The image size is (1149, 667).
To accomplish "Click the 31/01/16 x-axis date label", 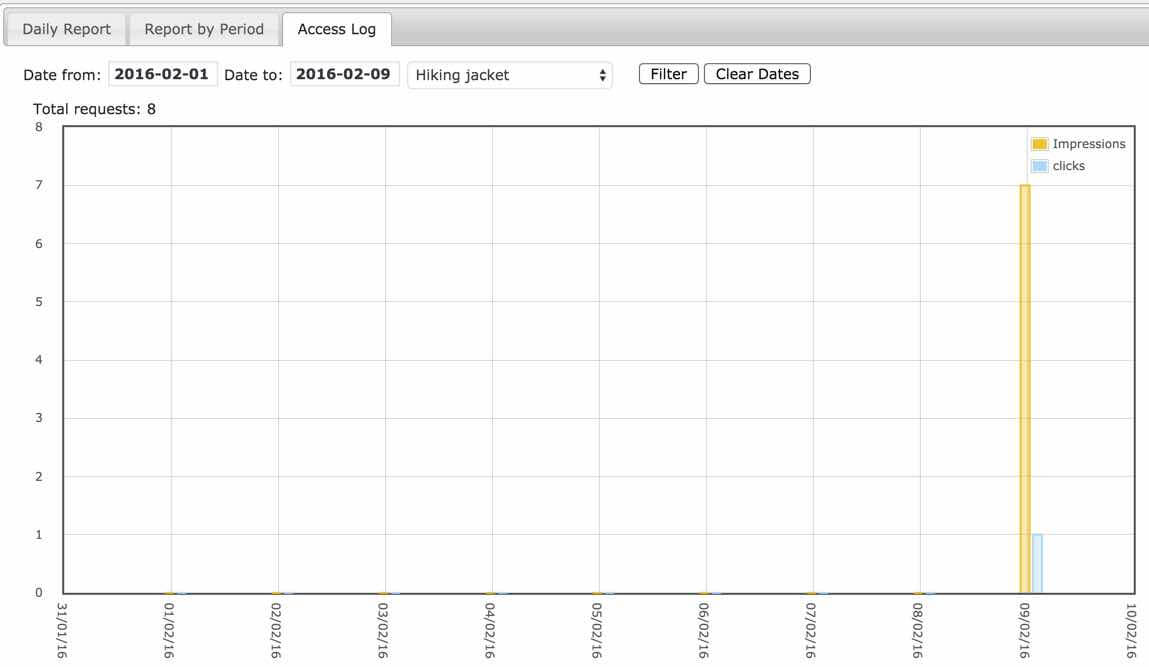I will (63, 629).
